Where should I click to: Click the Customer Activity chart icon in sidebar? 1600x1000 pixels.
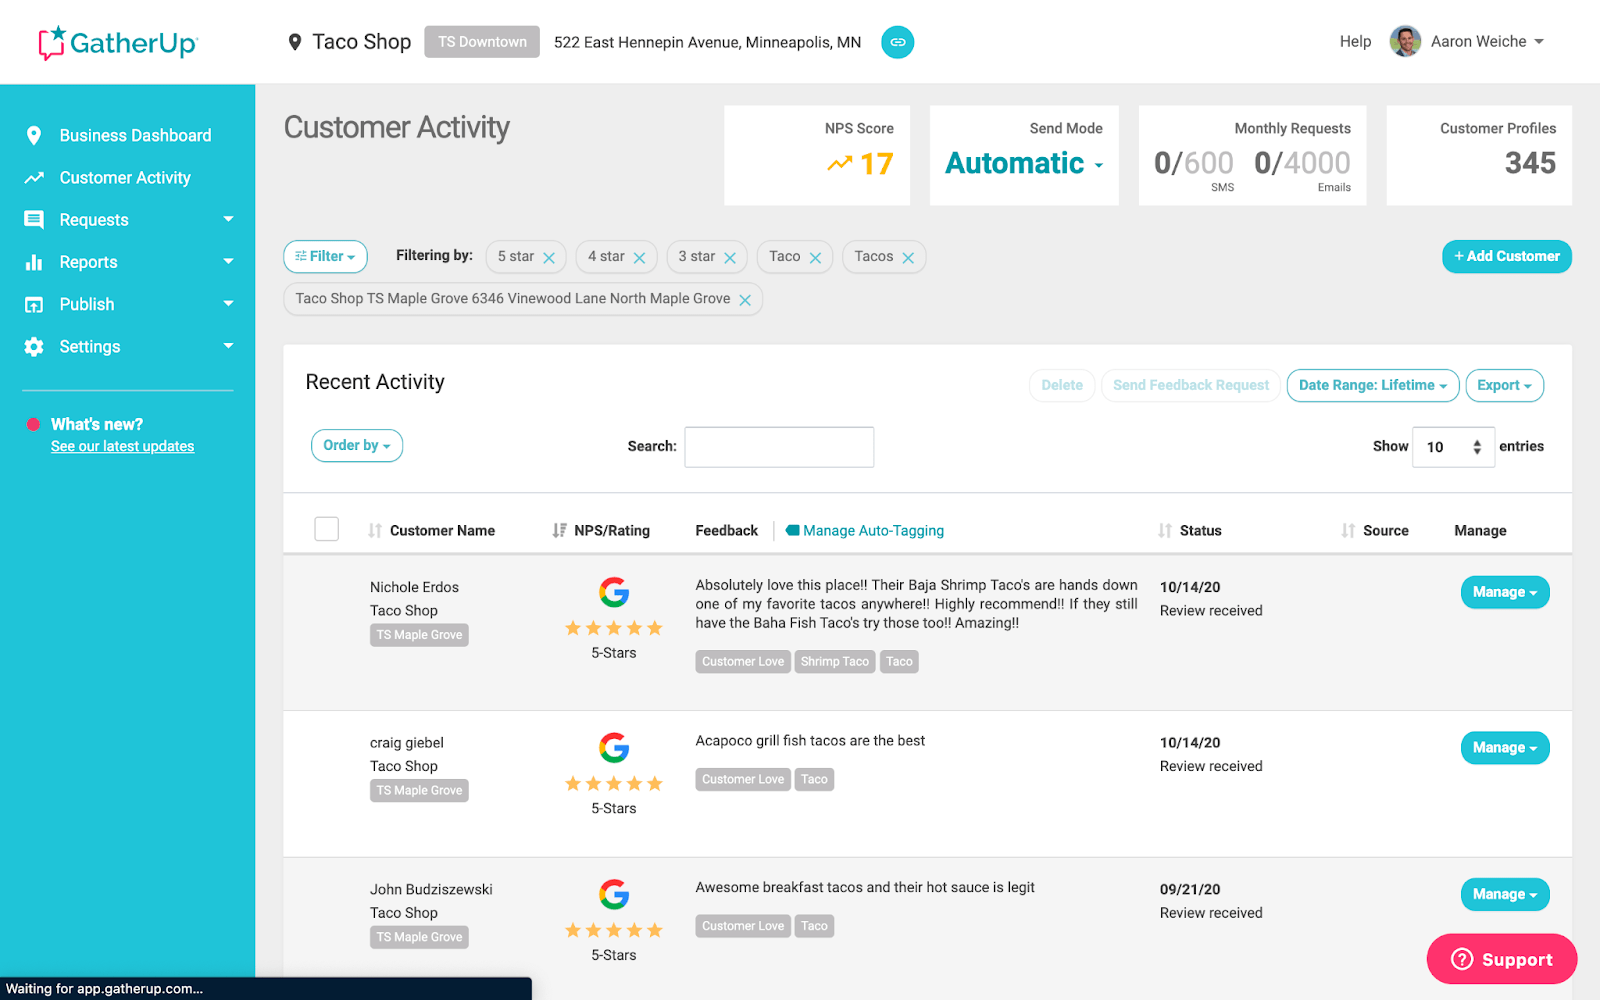35,177
